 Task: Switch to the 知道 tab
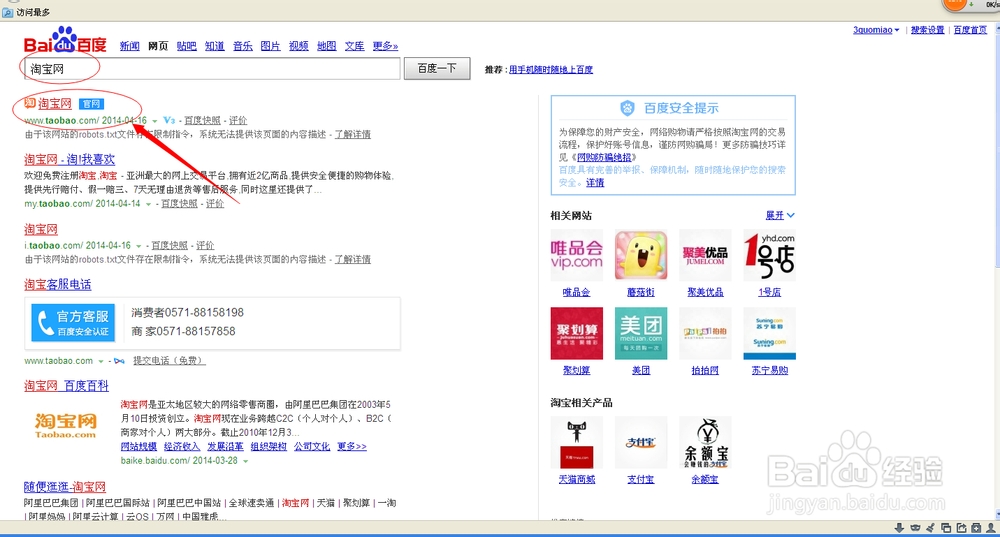point(214,46)
